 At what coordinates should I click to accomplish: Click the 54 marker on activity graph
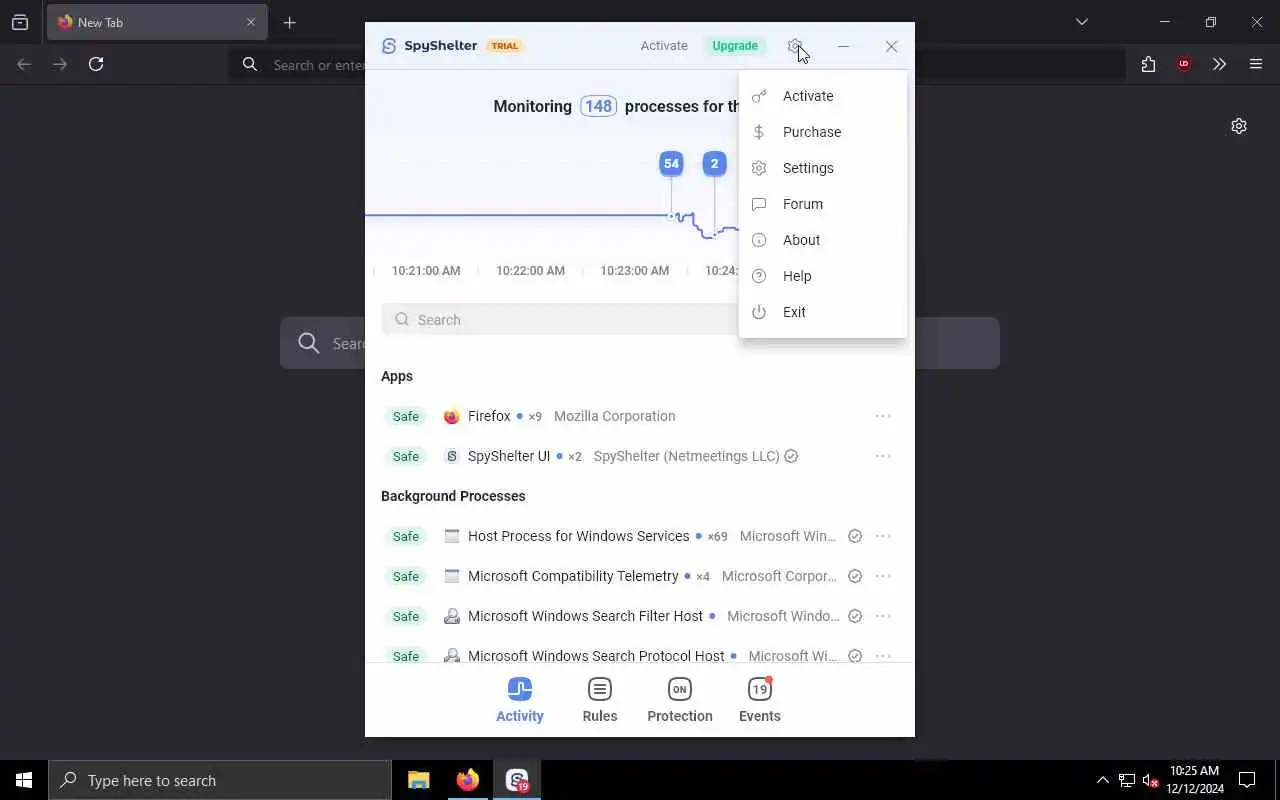click(671, 164)
